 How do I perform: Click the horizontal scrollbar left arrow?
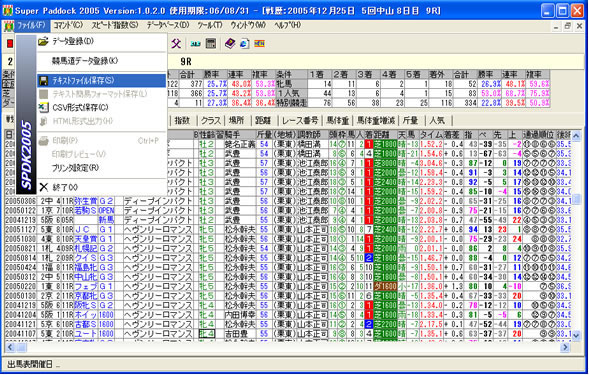tap(10, 348)
